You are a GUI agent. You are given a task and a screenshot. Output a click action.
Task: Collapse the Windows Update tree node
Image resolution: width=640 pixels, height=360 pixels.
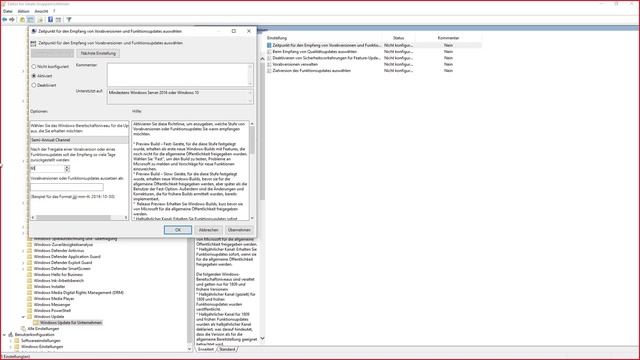23,317
